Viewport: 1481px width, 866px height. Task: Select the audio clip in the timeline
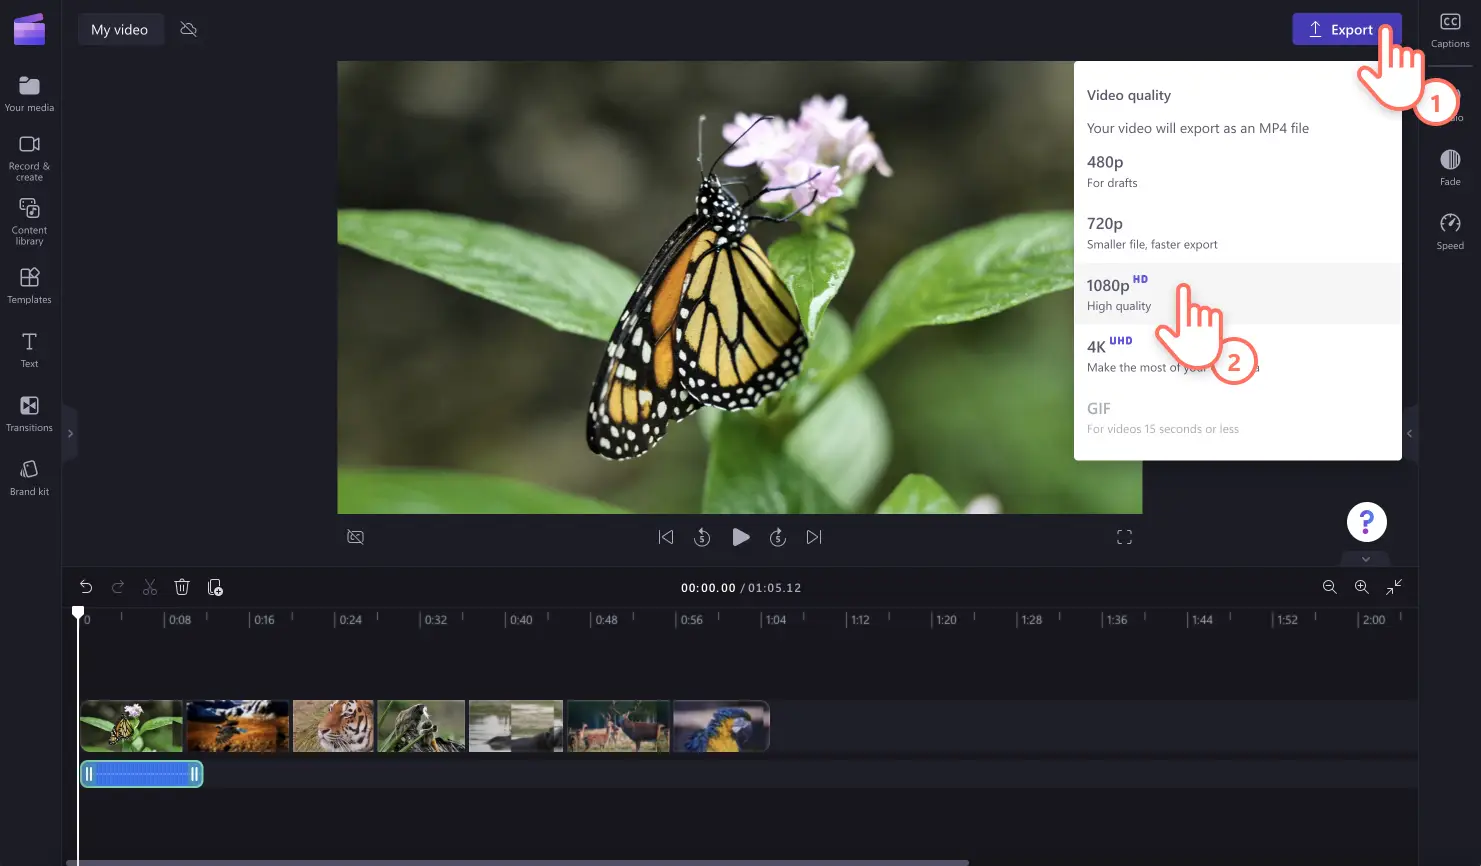[141, 773]
